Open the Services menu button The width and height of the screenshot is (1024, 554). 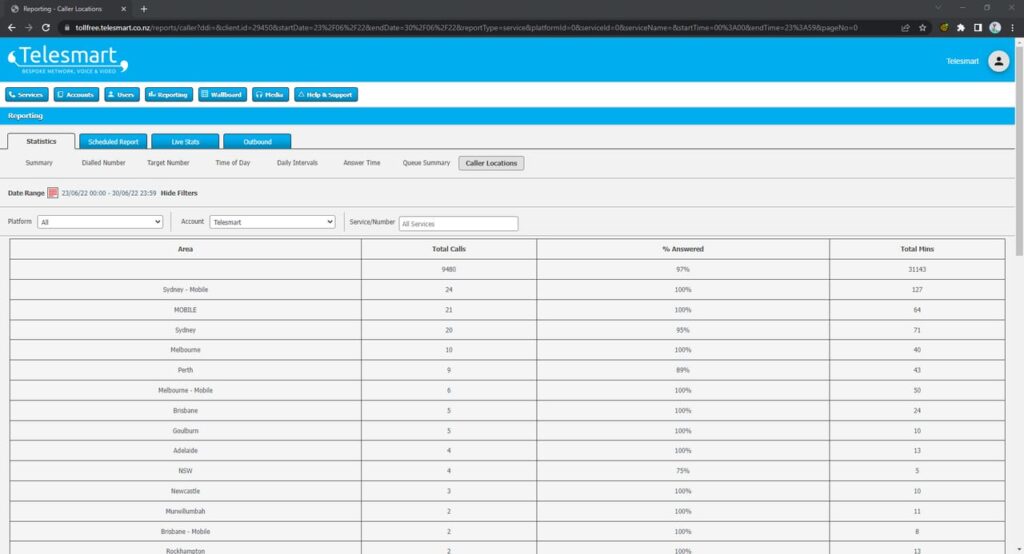click(27, 95)
